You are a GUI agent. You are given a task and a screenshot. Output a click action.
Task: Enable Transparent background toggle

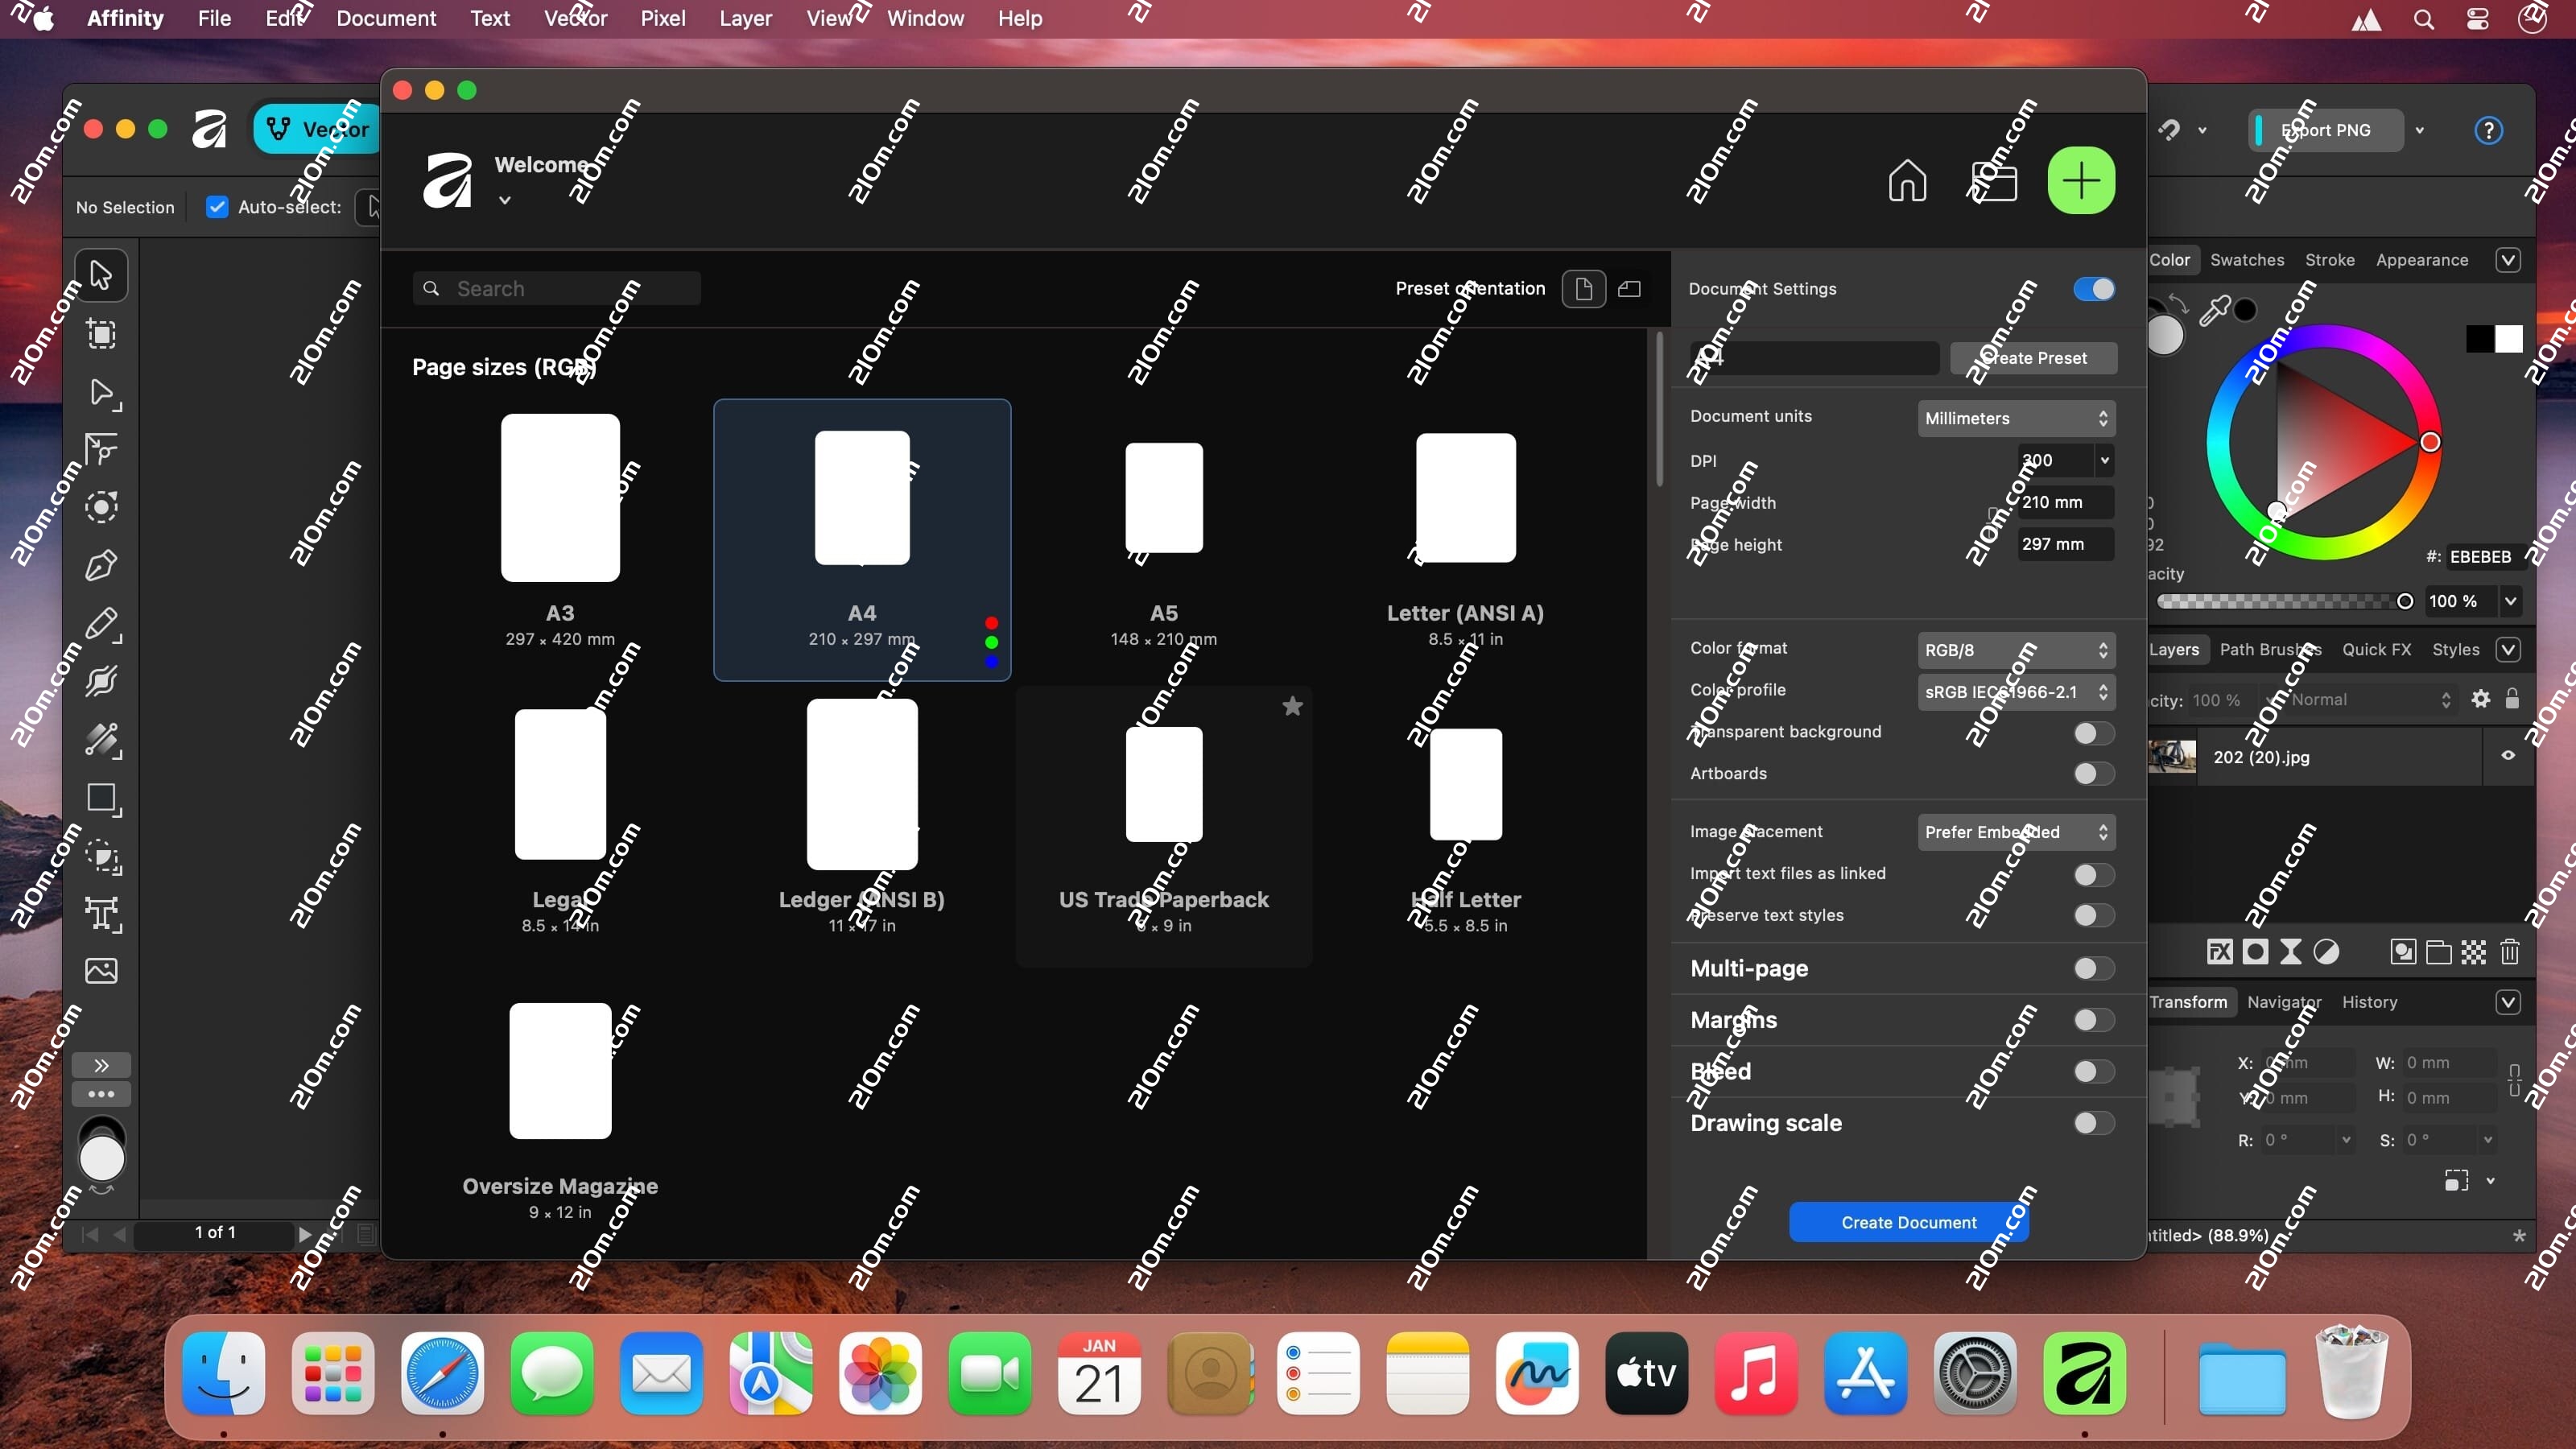coord(2093,733)
